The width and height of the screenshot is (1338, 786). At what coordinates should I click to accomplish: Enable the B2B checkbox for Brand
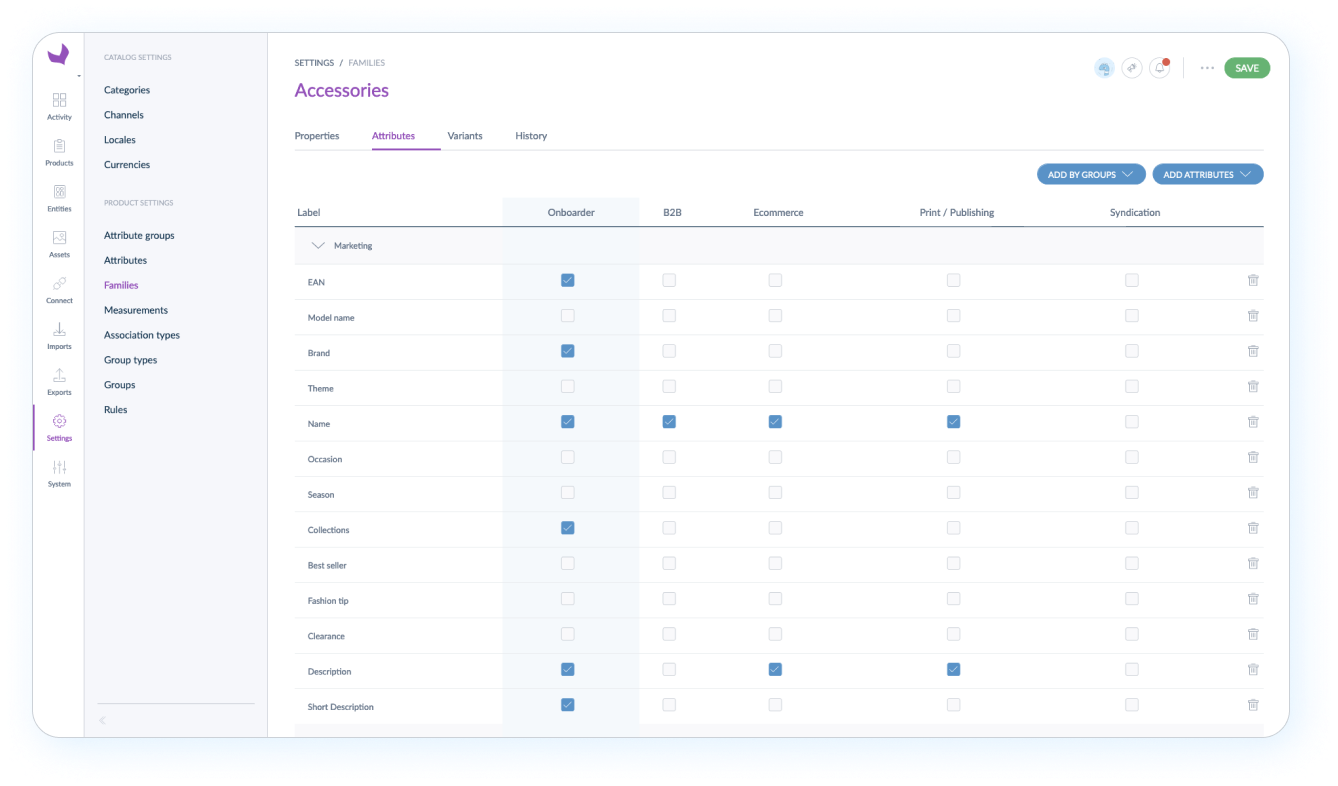[668, 351]
